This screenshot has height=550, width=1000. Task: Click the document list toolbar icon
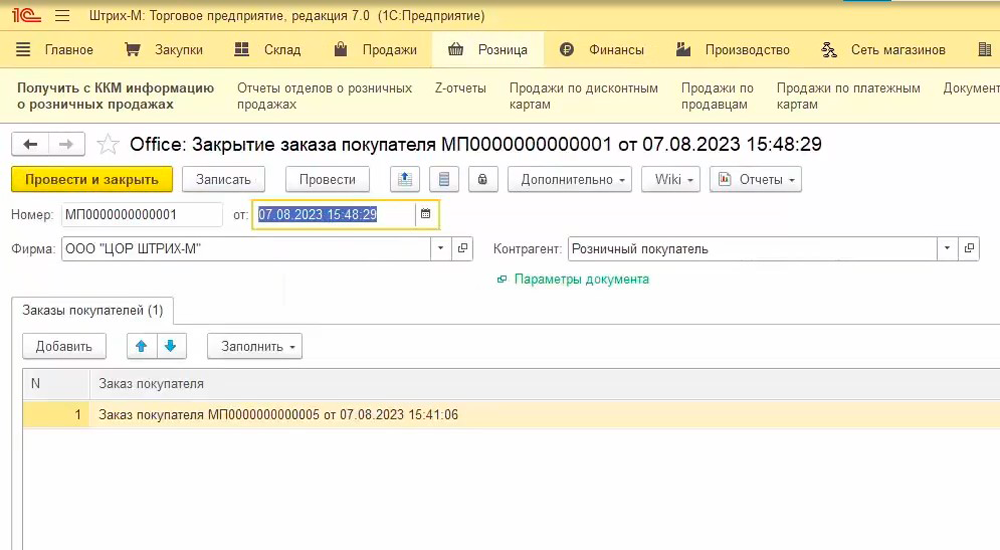point(444,180)
